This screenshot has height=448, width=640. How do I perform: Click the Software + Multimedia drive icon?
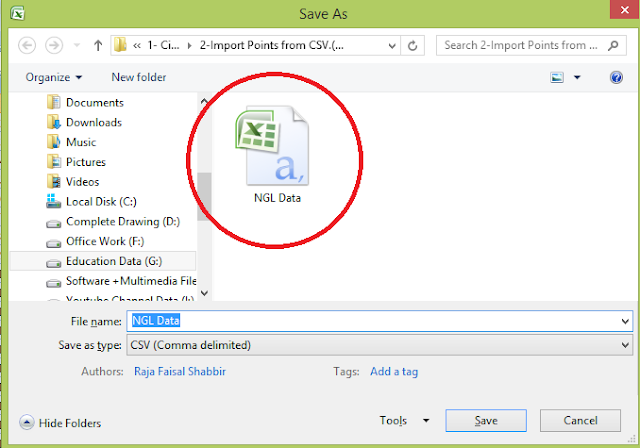53,283
